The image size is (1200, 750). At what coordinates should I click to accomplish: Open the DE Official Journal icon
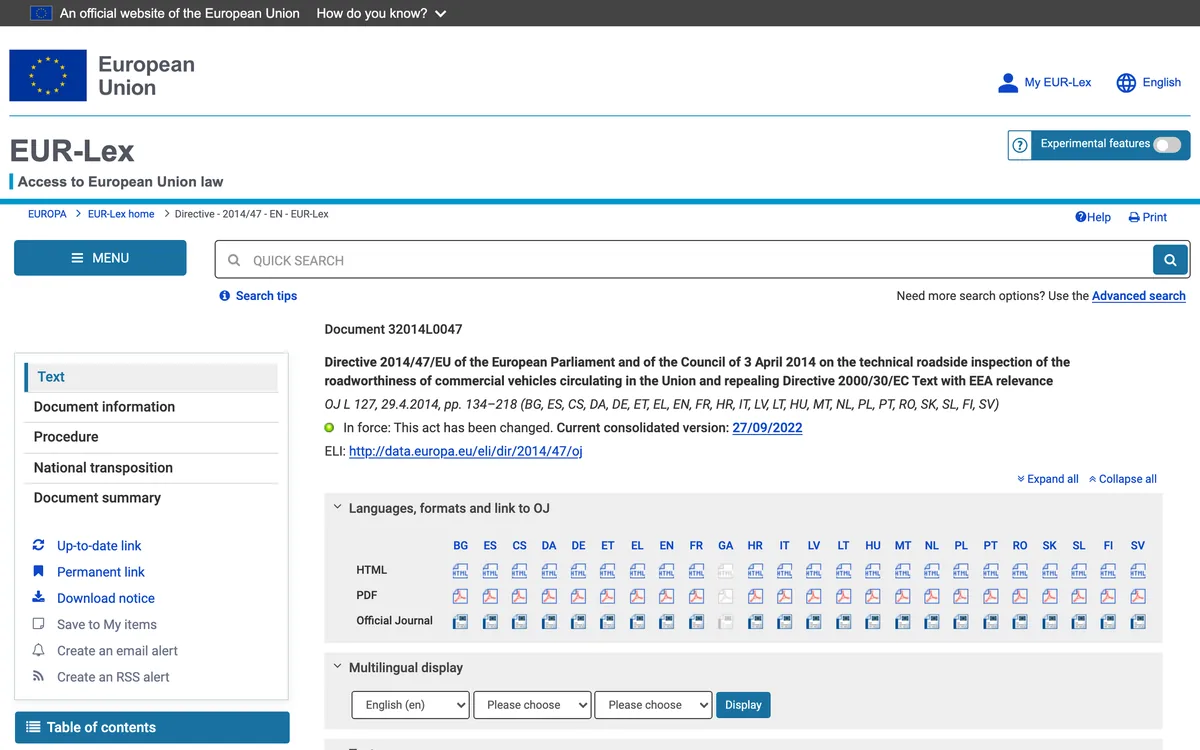coord(578,621)
